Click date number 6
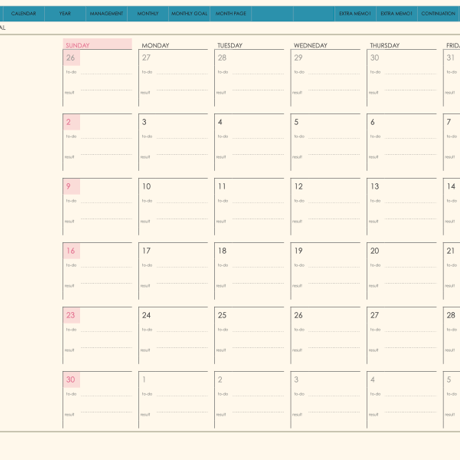The width and height of the screenshot is (460, 460). (373, 122)
